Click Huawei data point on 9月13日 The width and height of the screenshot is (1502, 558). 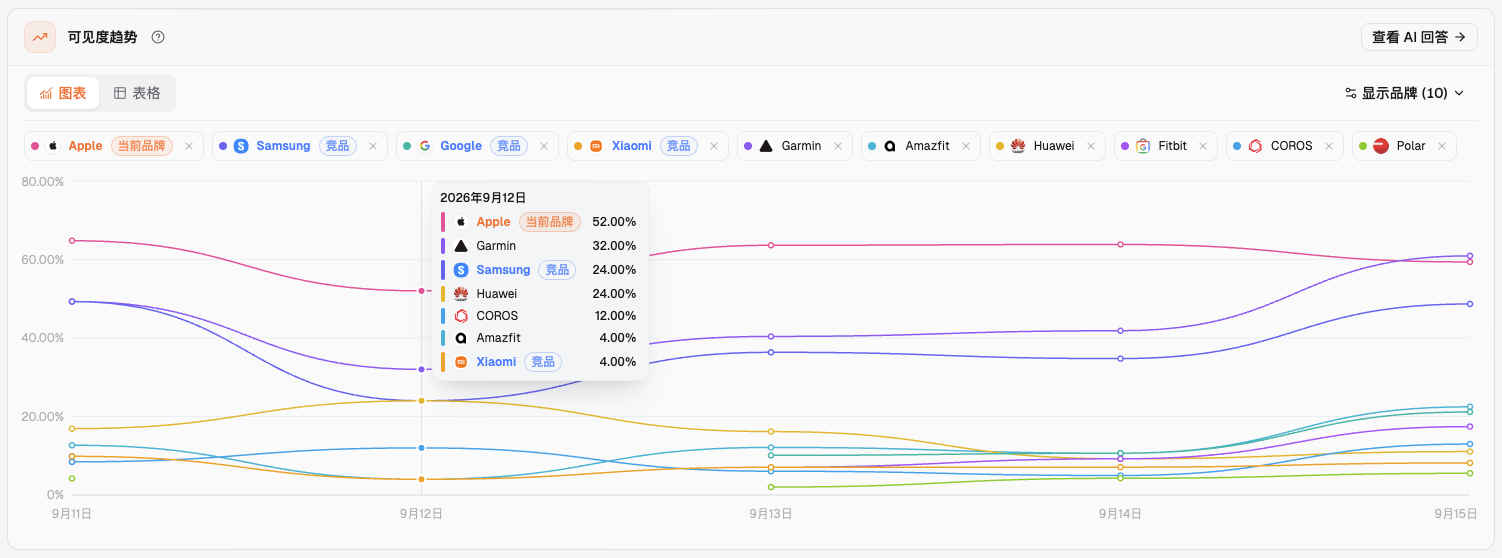click(x=771, y=432)
